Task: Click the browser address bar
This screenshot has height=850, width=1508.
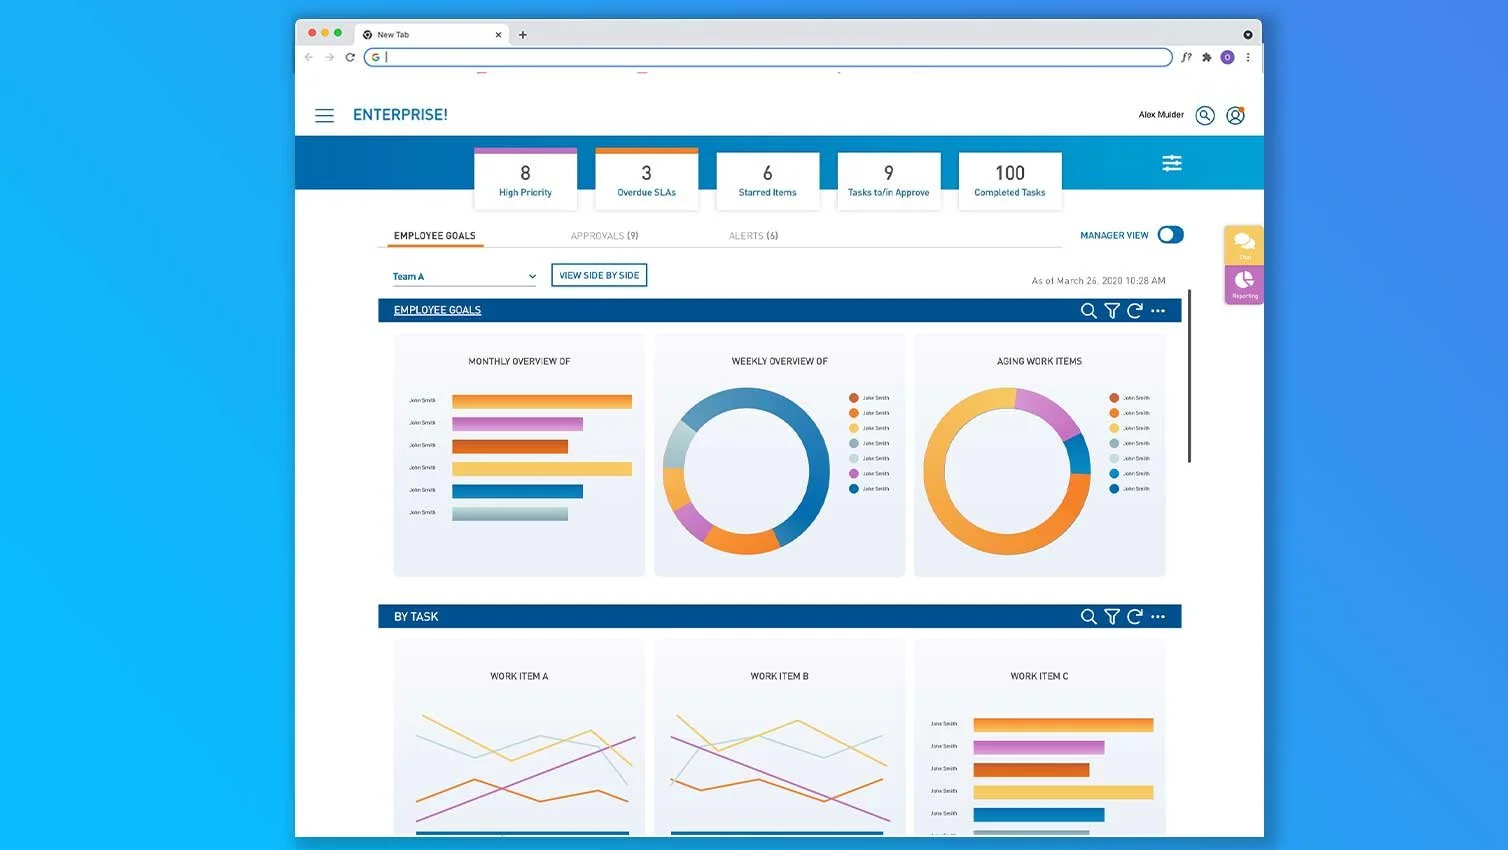Action: pos(768,57)
